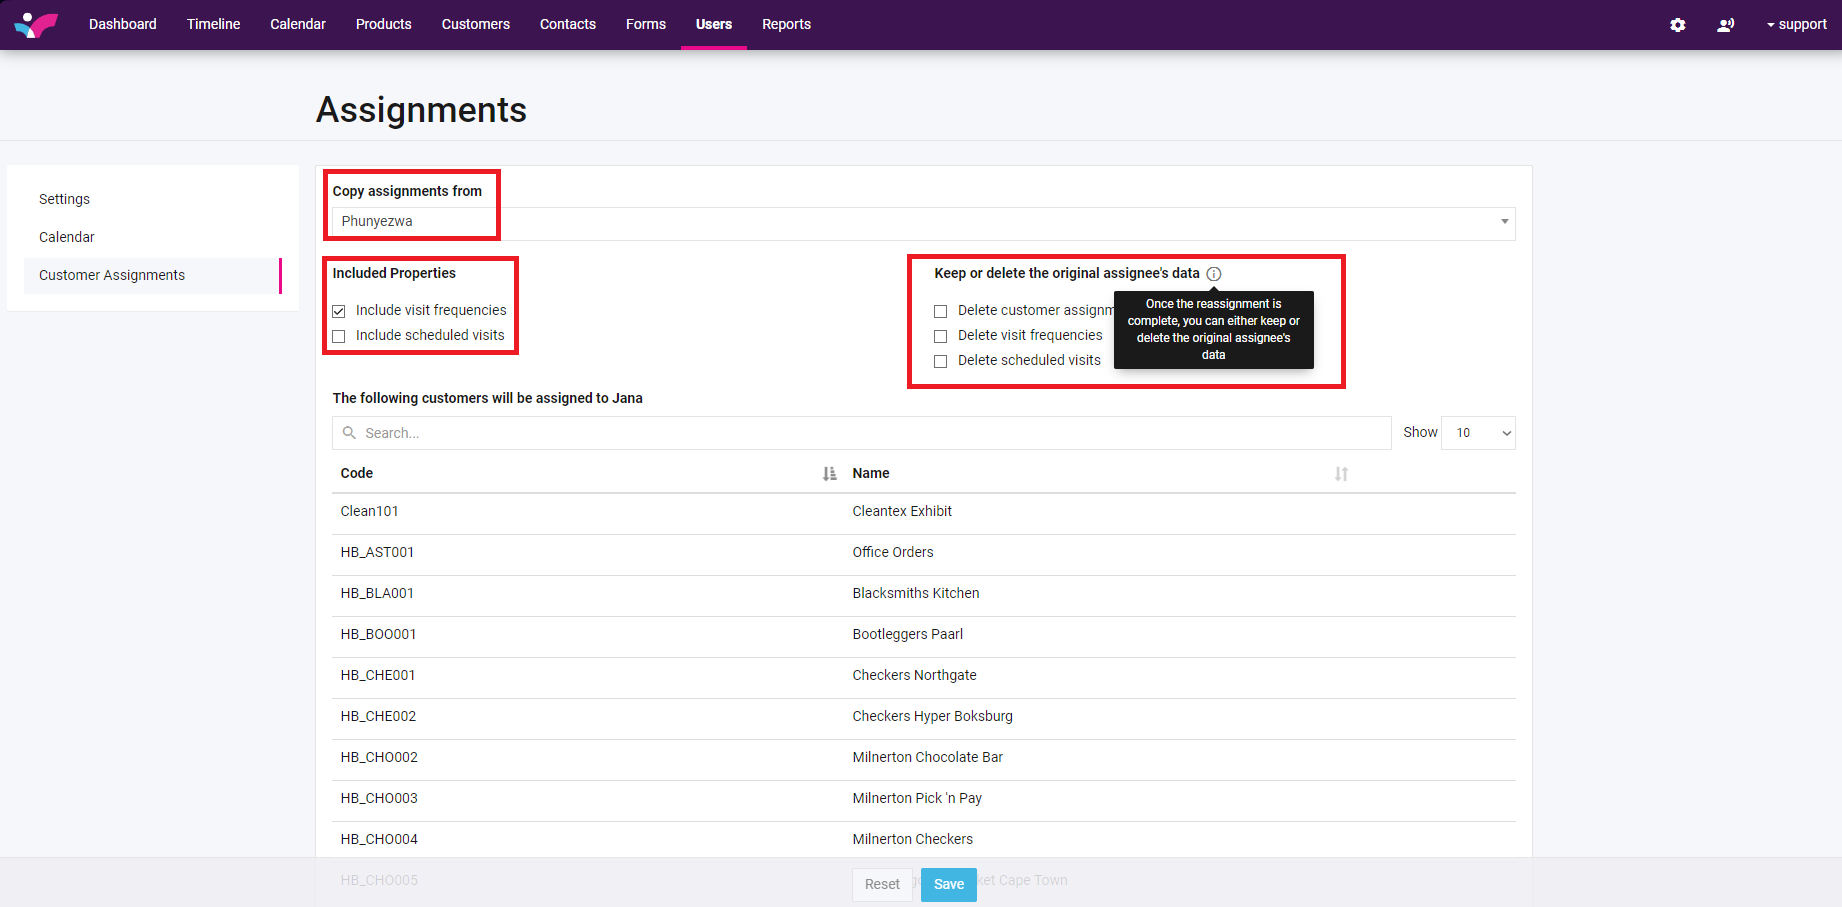Open the Show rows count dropdown
This screenshot has width=1842, height=907.
pos(1478,433)
